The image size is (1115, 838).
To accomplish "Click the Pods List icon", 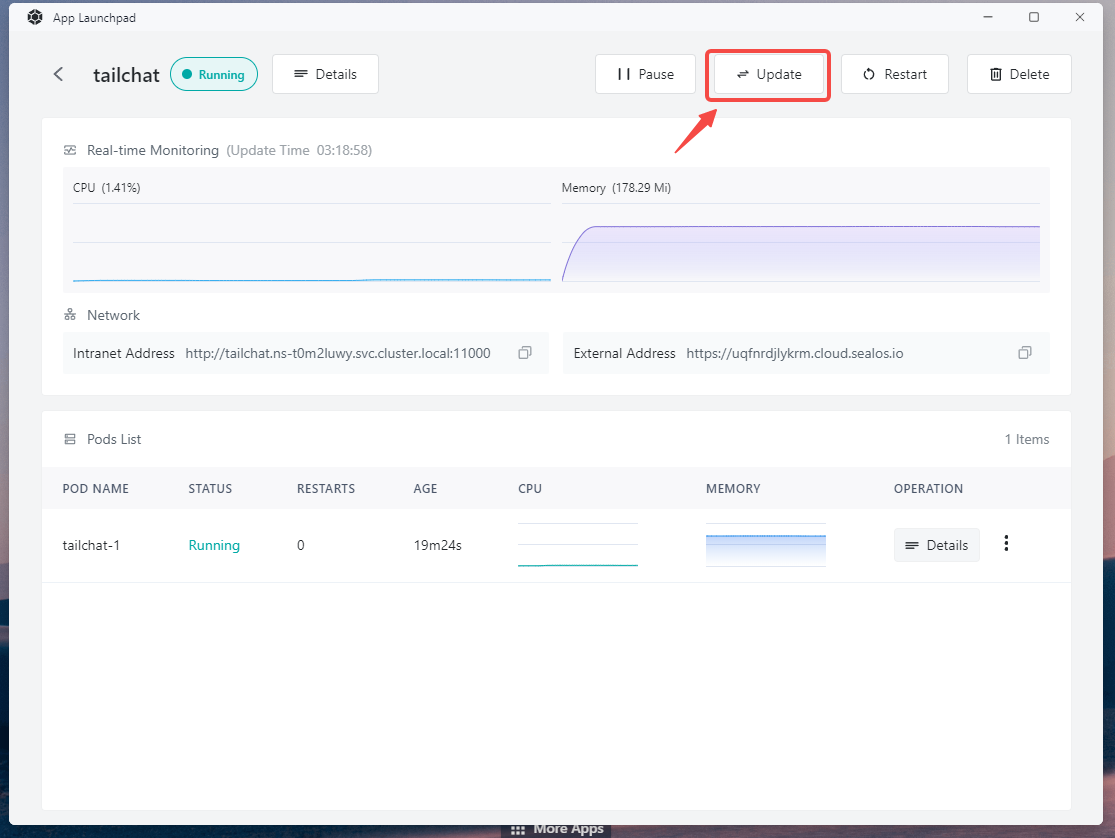I will click(70, 439).
